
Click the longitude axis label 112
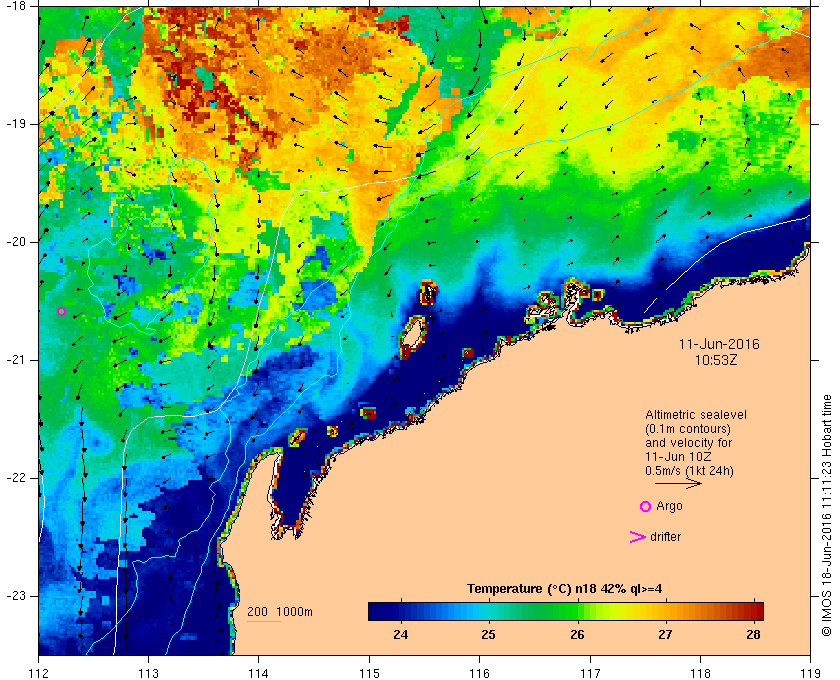tap(39, 674)
